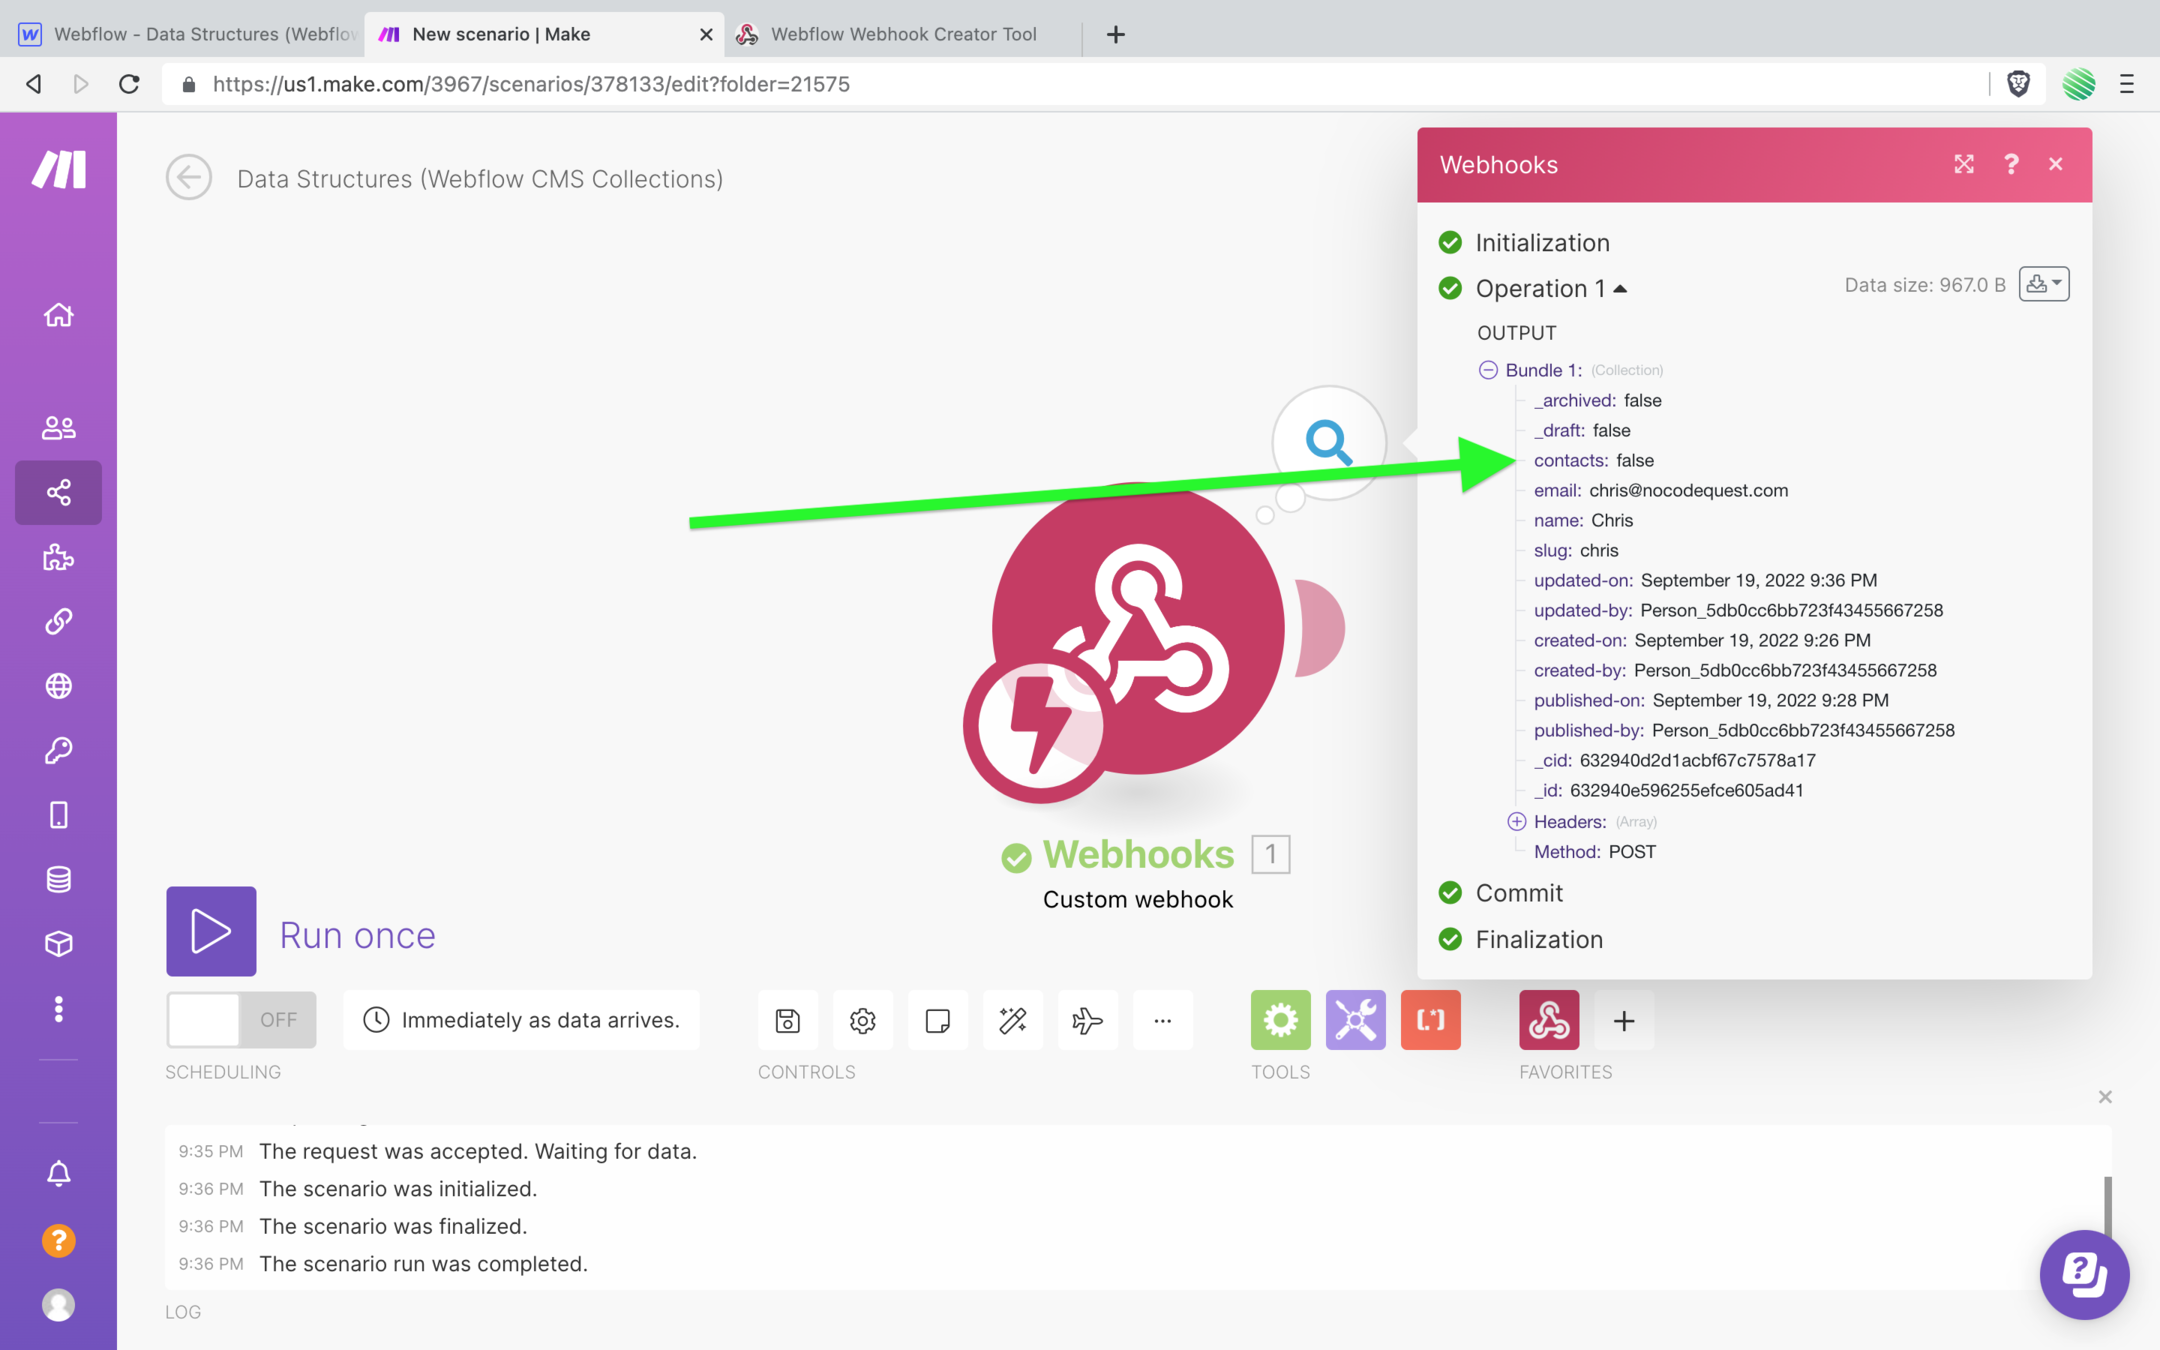
Task: Open the More vertical dots in sidebar
Action: (58, 1009)
